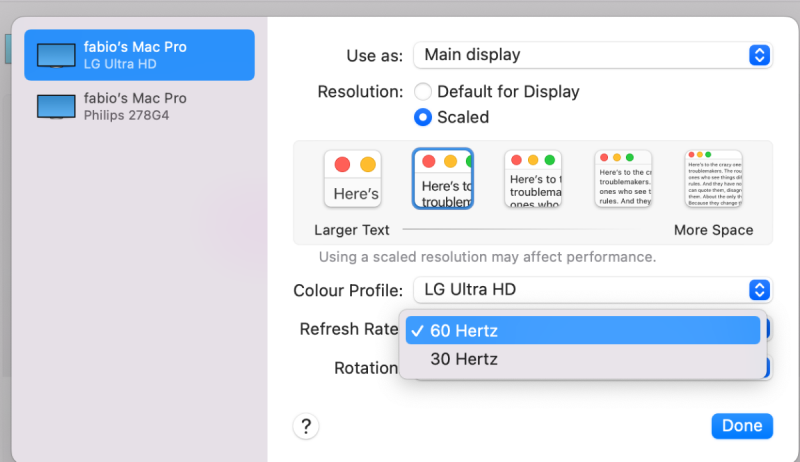Click the LG Ultra HD monitor icon
800x462 pixels.
[55, 56]
